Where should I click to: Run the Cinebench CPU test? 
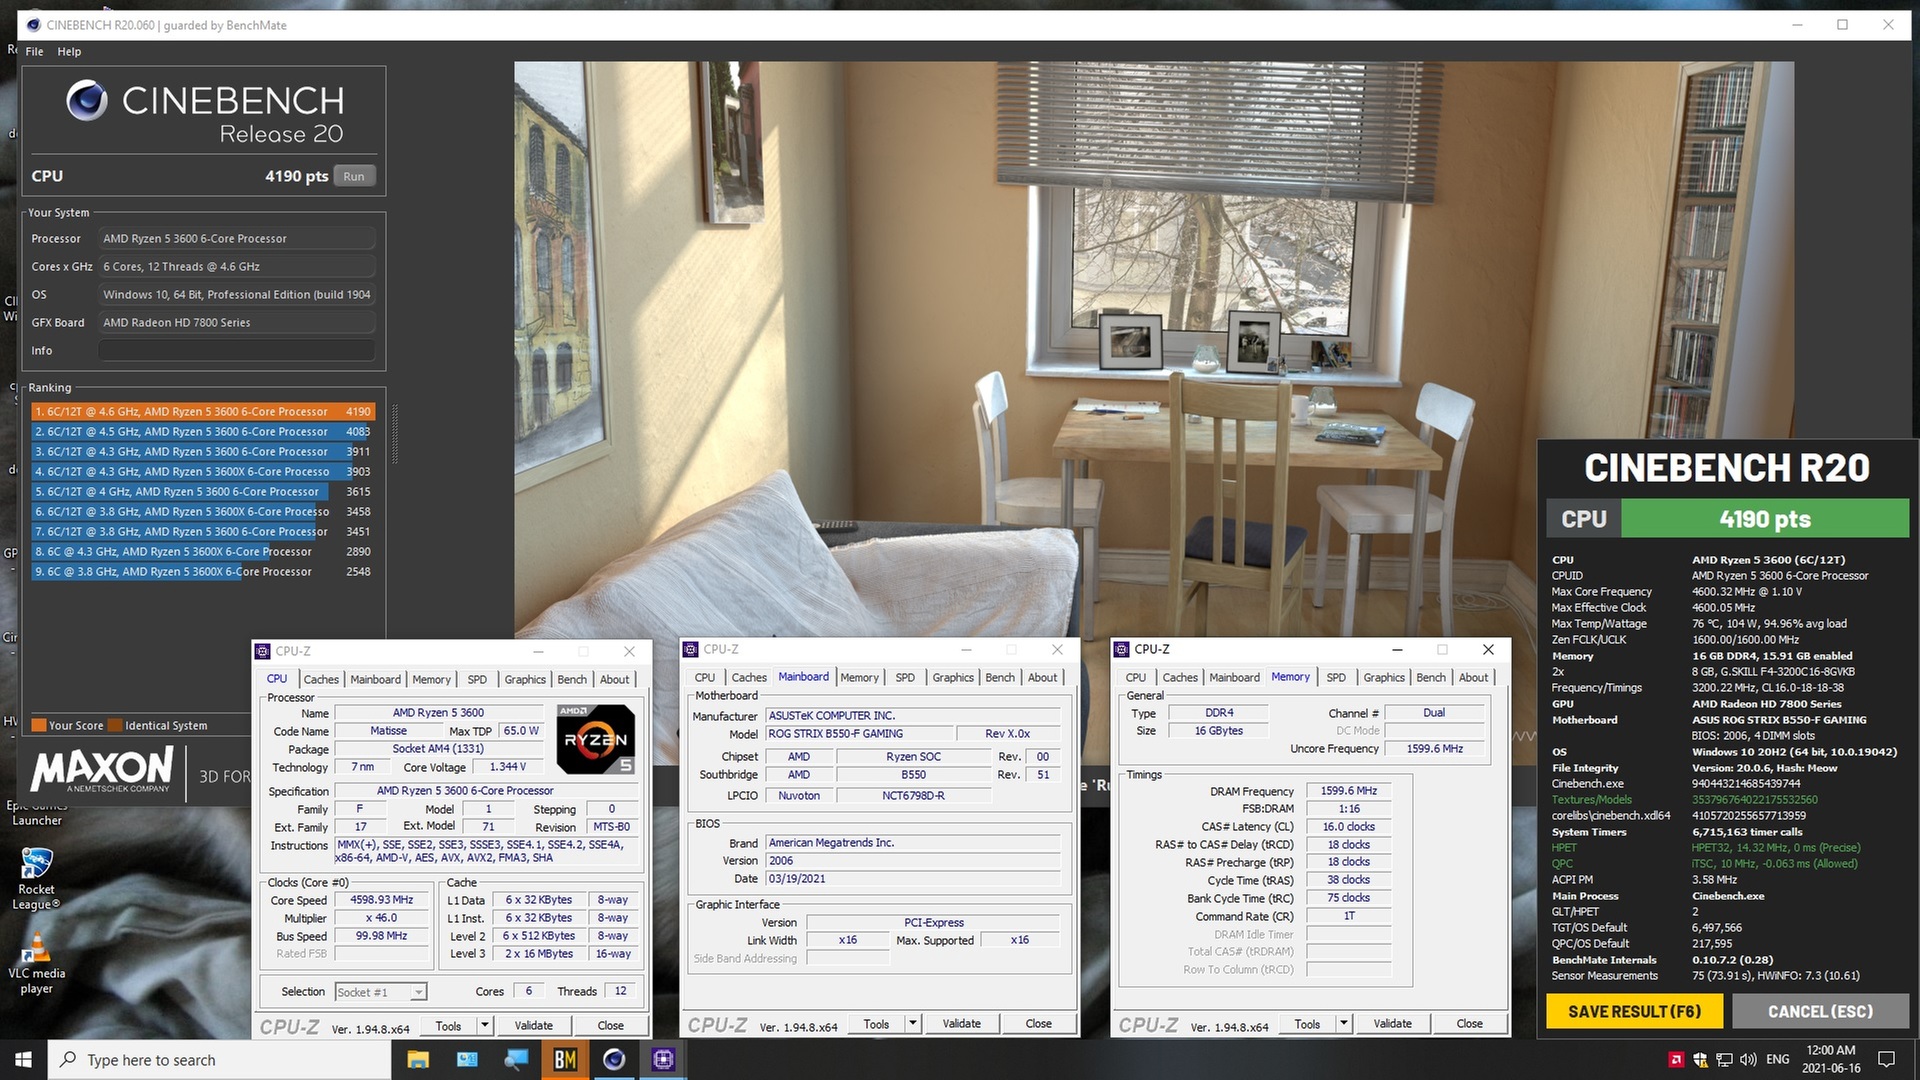(354, 176)
